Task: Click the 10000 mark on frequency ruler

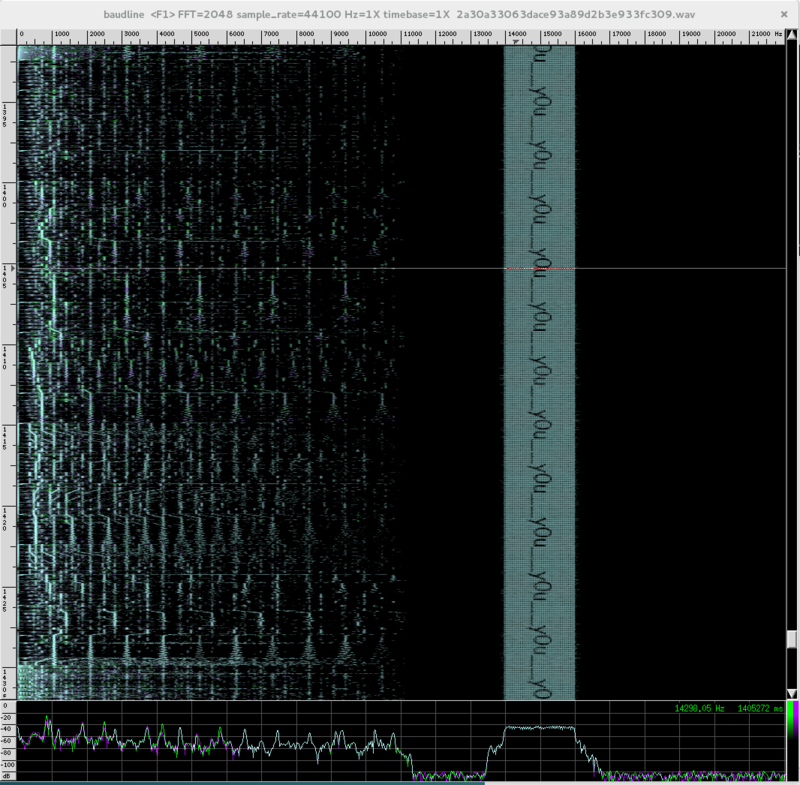Action: 377,34
